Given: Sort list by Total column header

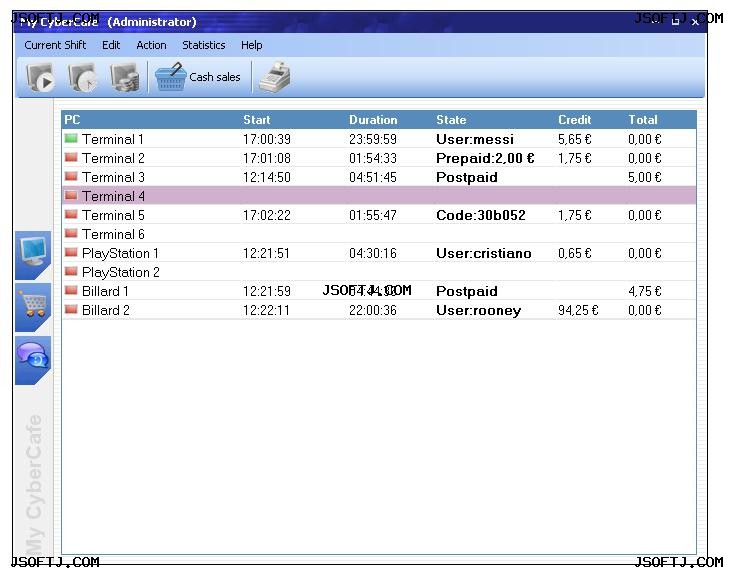Looking at the screenshot, I should (x=643, y=120).
